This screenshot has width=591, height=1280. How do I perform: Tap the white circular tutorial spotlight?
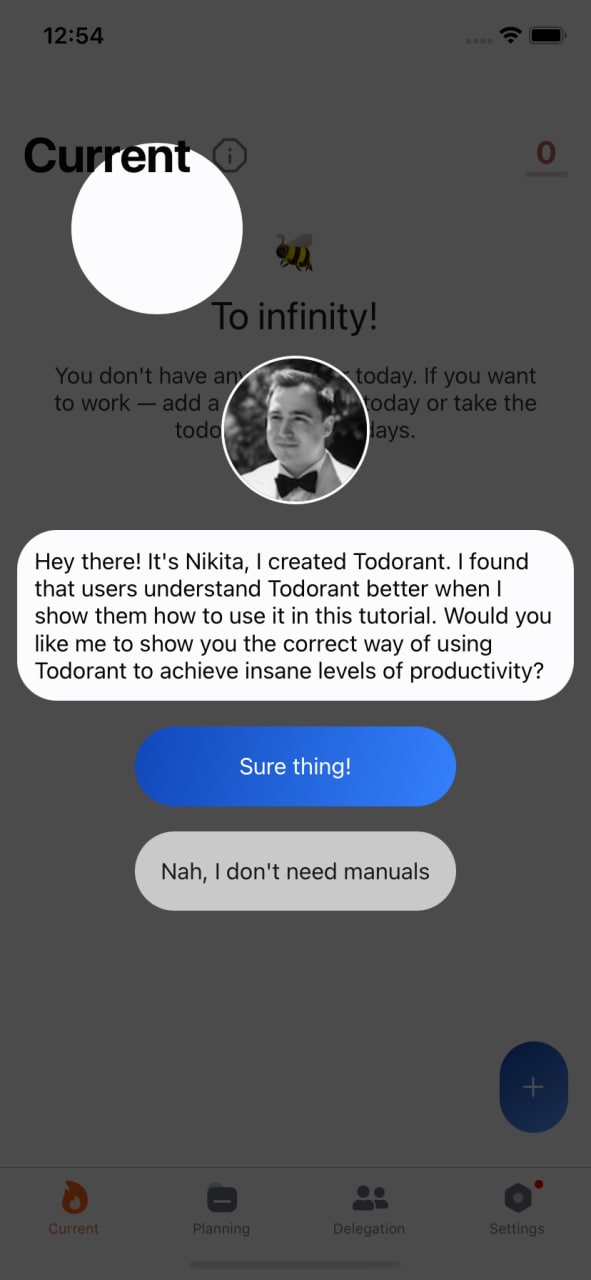tap(157, 228)
